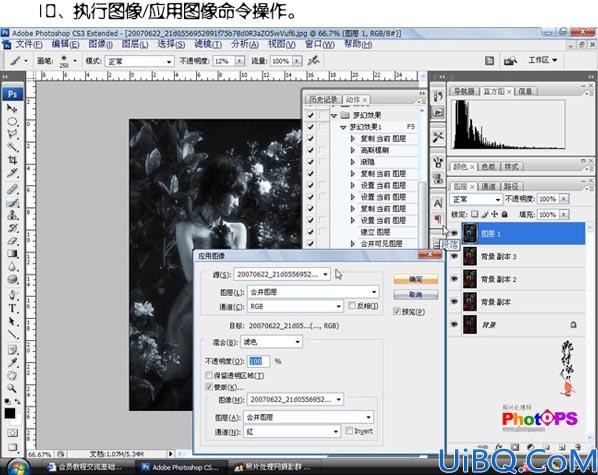Image resolution: width=598 pixels, height=475 pixels.
Task: Toggle Quick Mask mode icon
Action: [12, 433]
